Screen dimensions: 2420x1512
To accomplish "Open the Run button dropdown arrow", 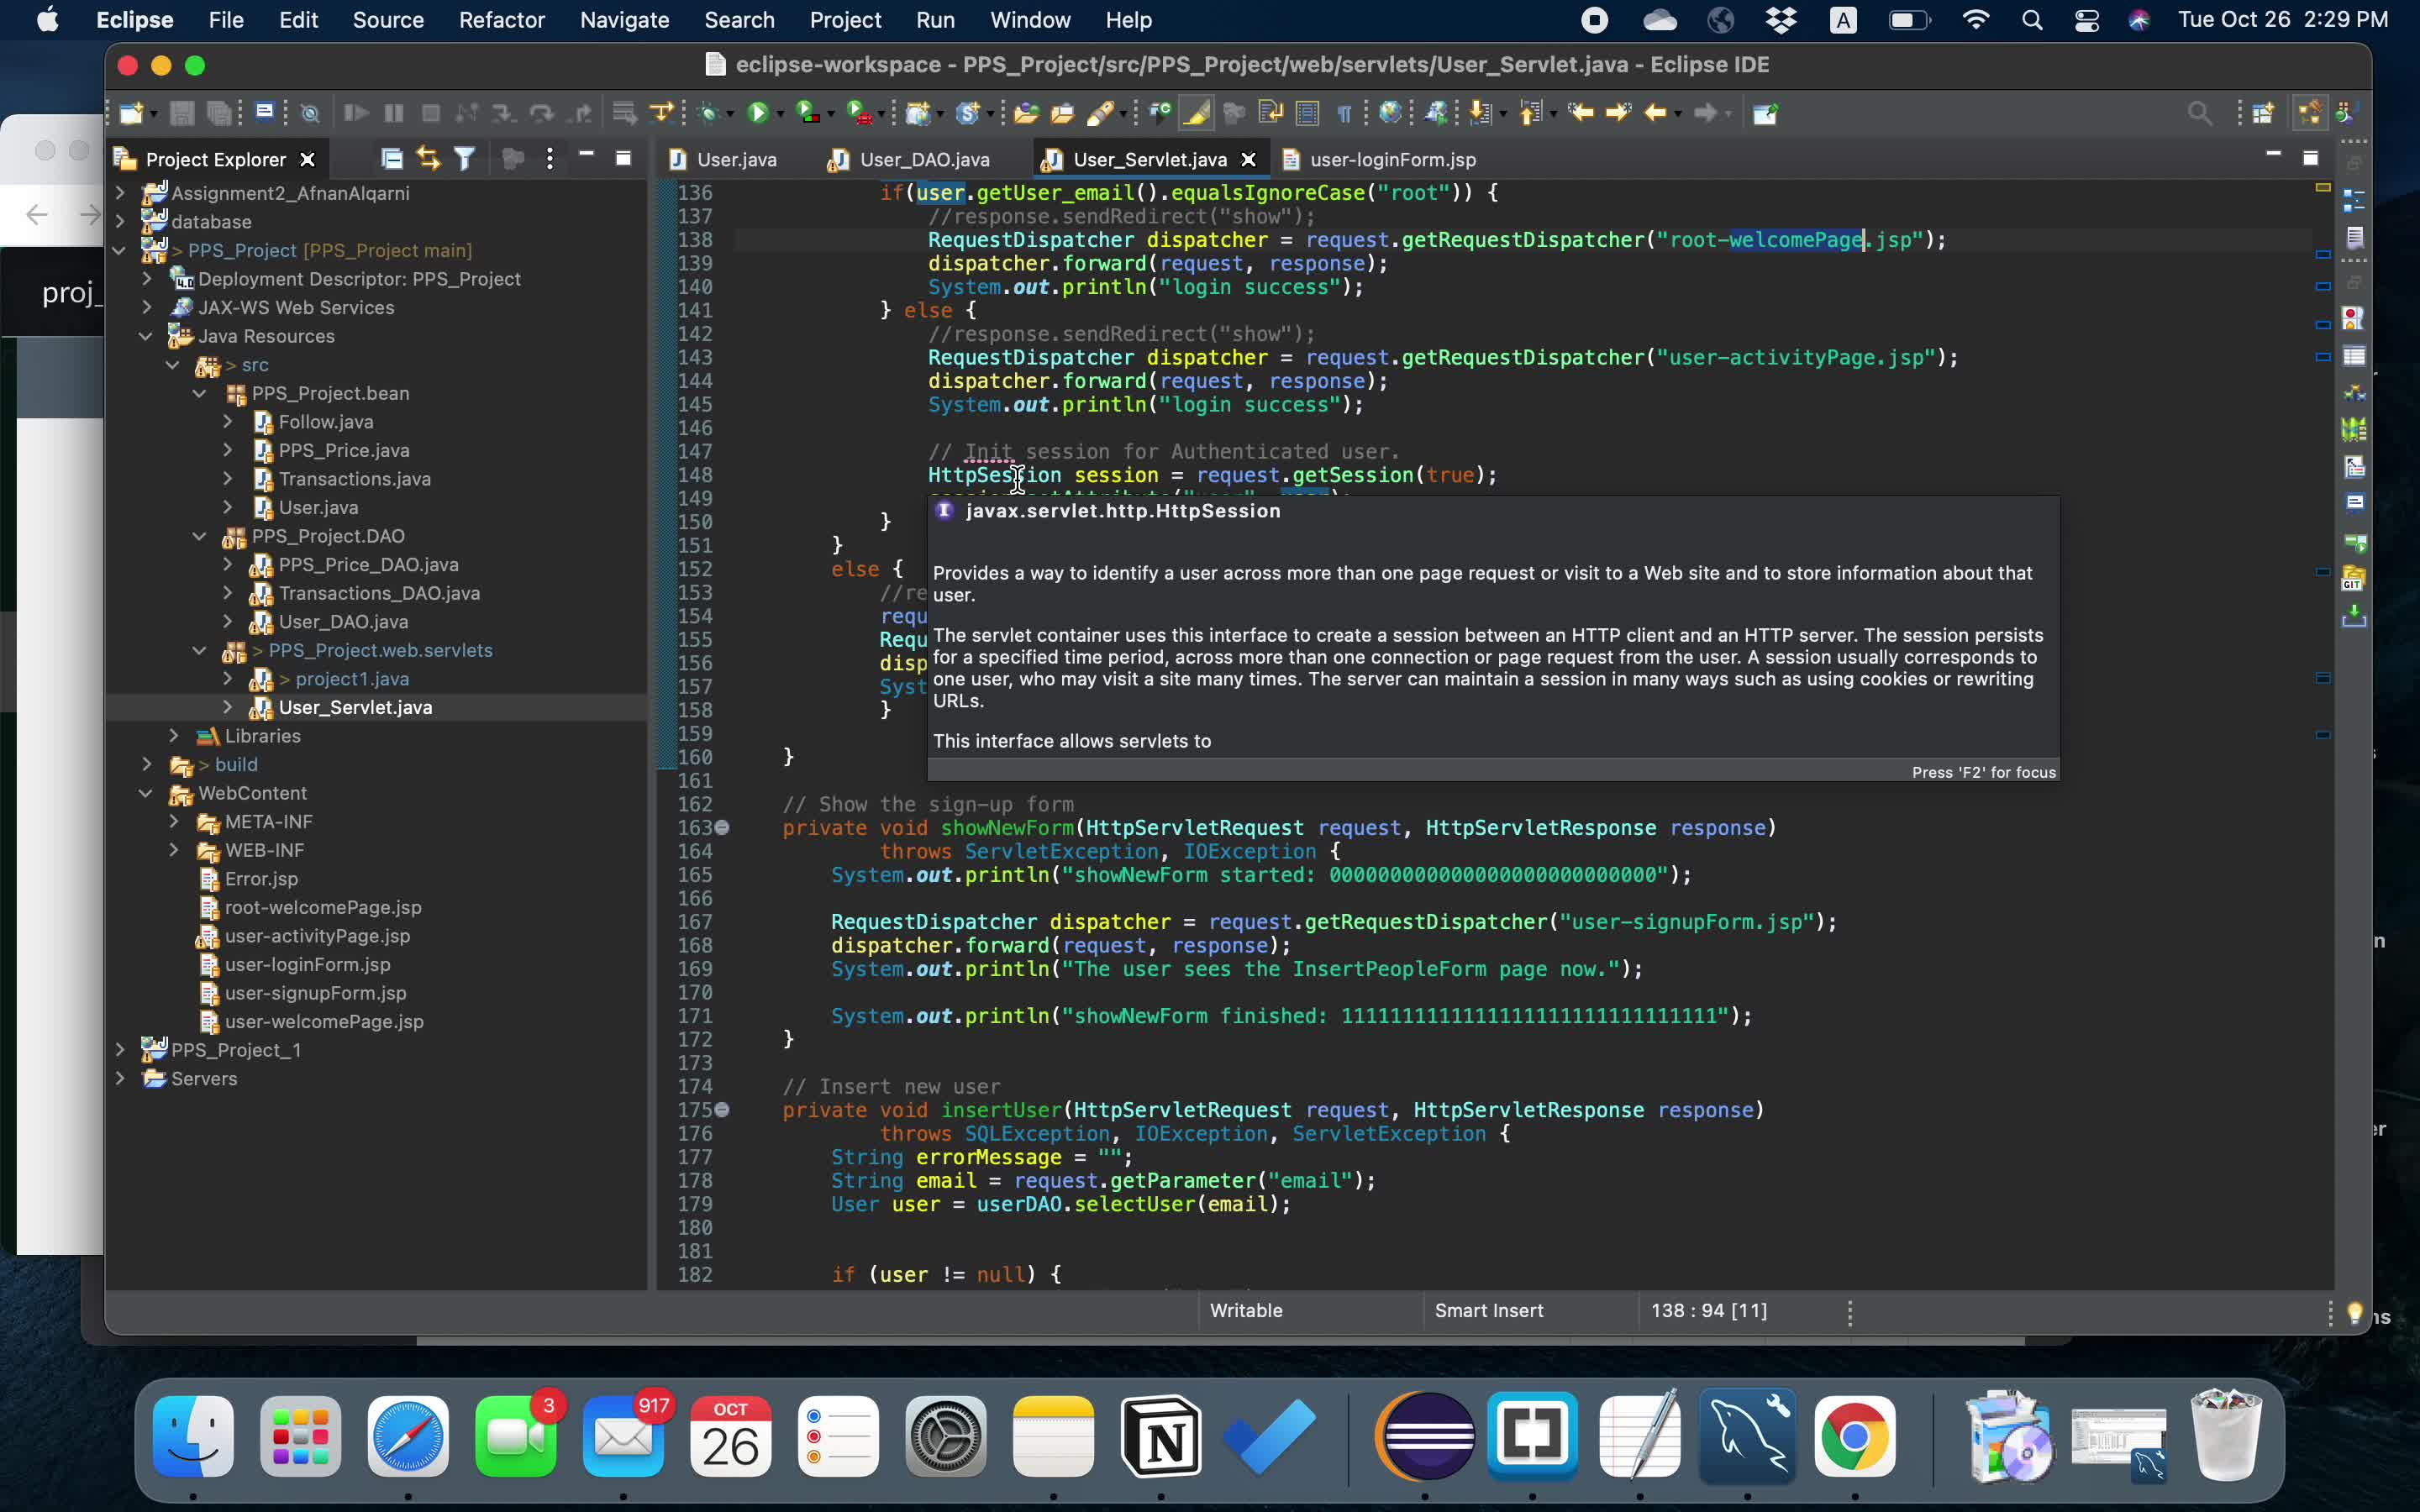I will (x=780, y=115).
